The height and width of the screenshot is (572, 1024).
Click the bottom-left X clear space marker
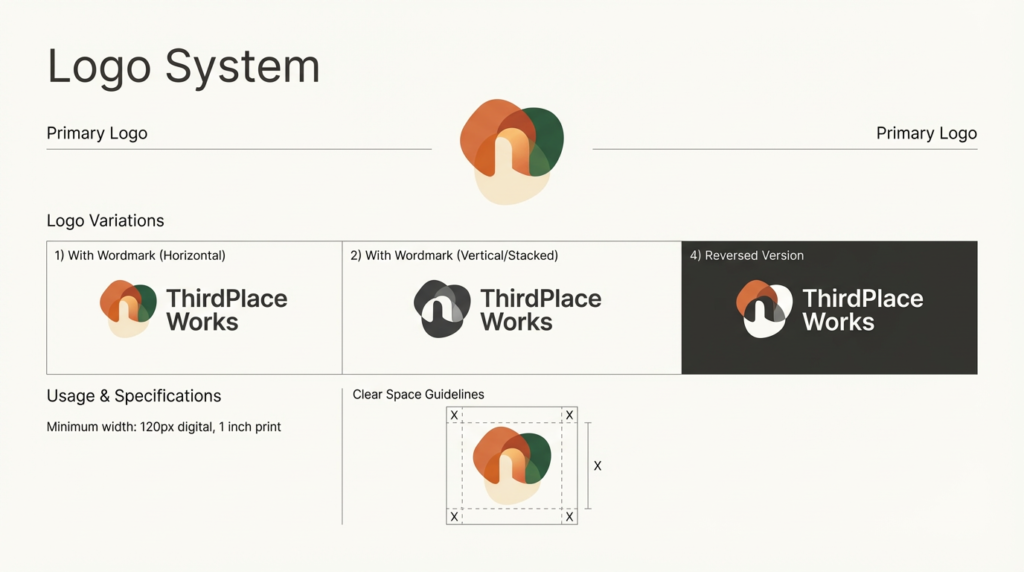tap(454, 516)
